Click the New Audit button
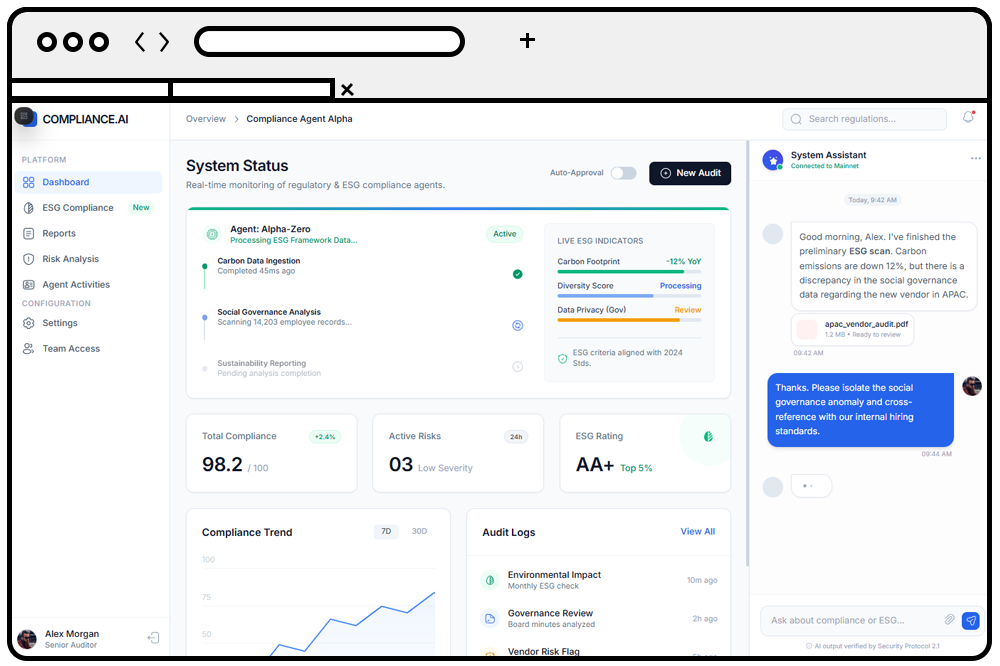This screenshot has width=1000, height=666. coord(690,173)
